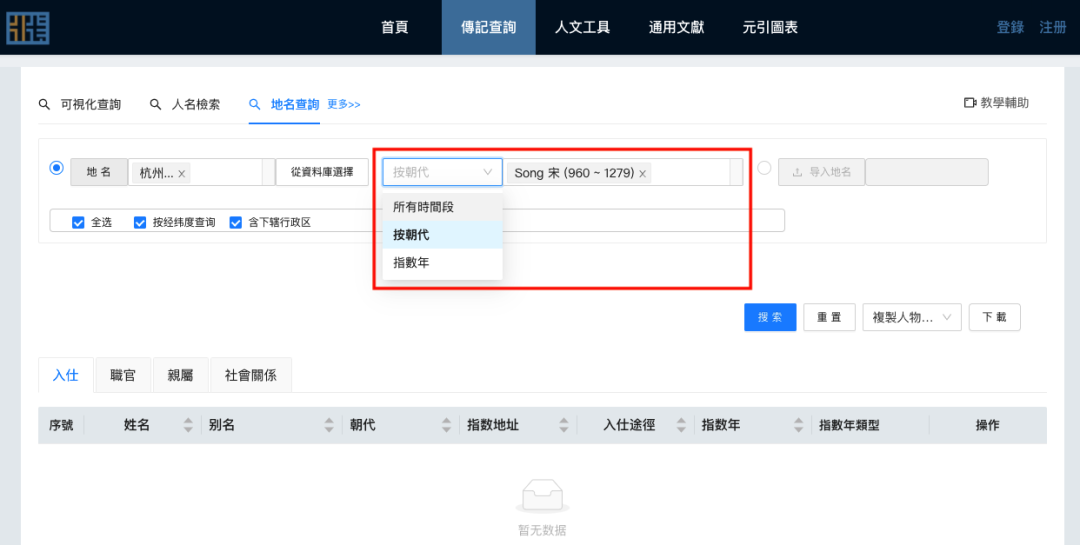The height and width of the screenshot is (545, 1080).
Task: Sort the 別名 column
Action: 329,425
